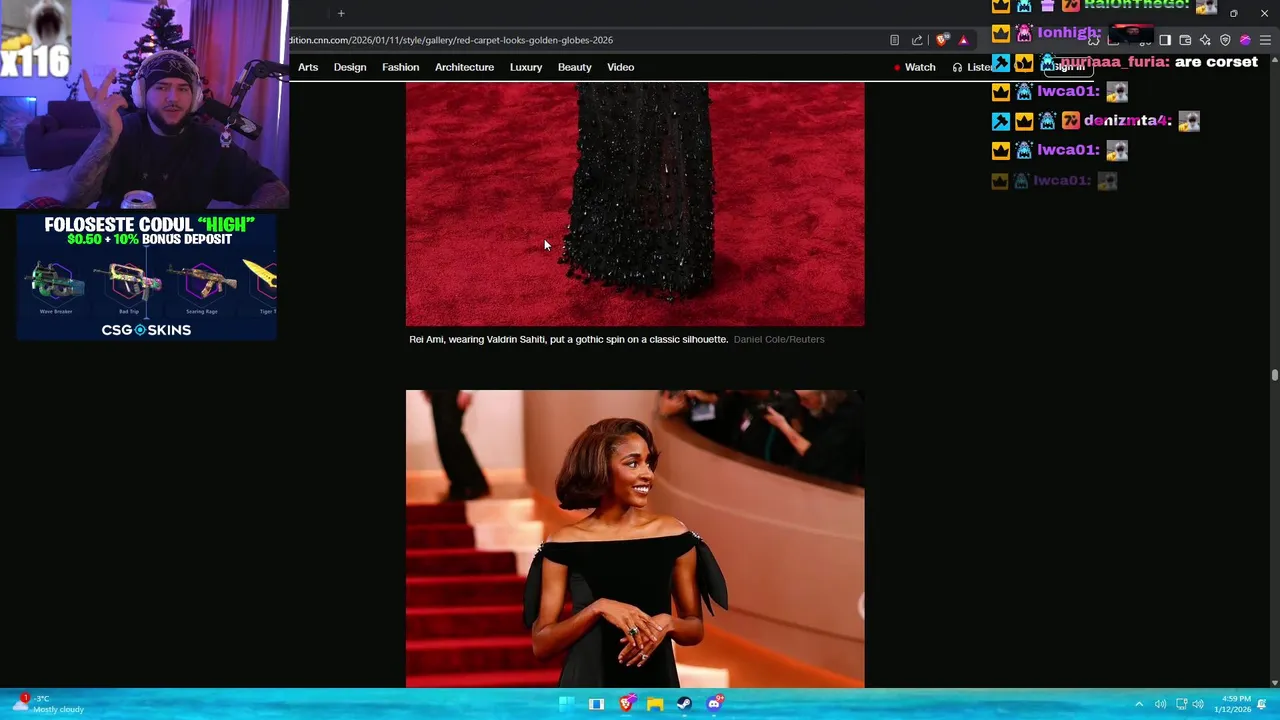Click the Brave Rewards triangle icon
Viewport: 1280px width, 720px height.
click(963, 40)
